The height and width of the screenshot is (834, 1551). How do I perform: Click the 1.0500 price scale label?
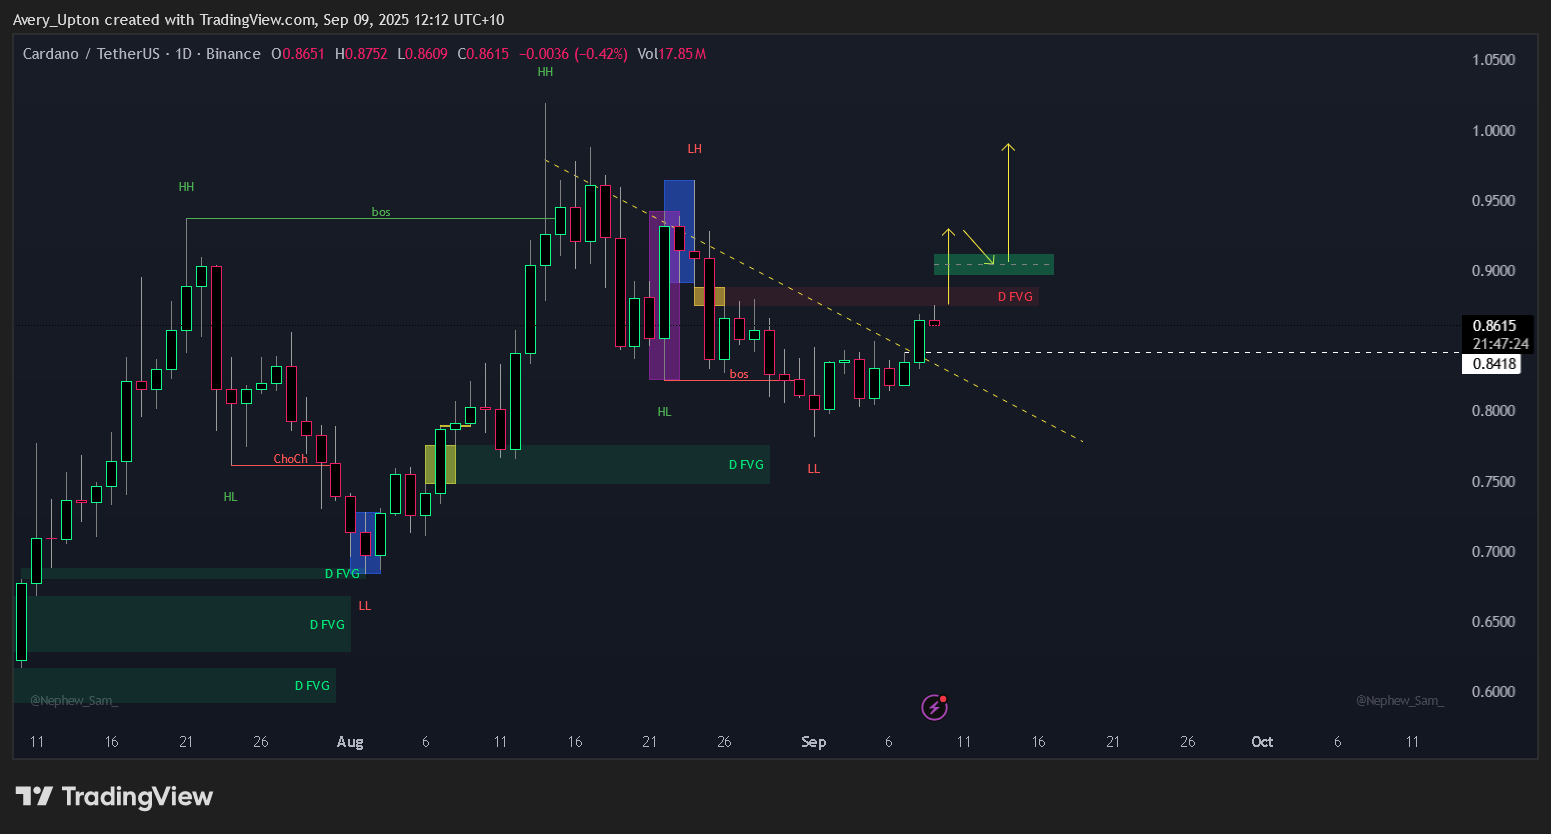click(x=1493, y=60)
